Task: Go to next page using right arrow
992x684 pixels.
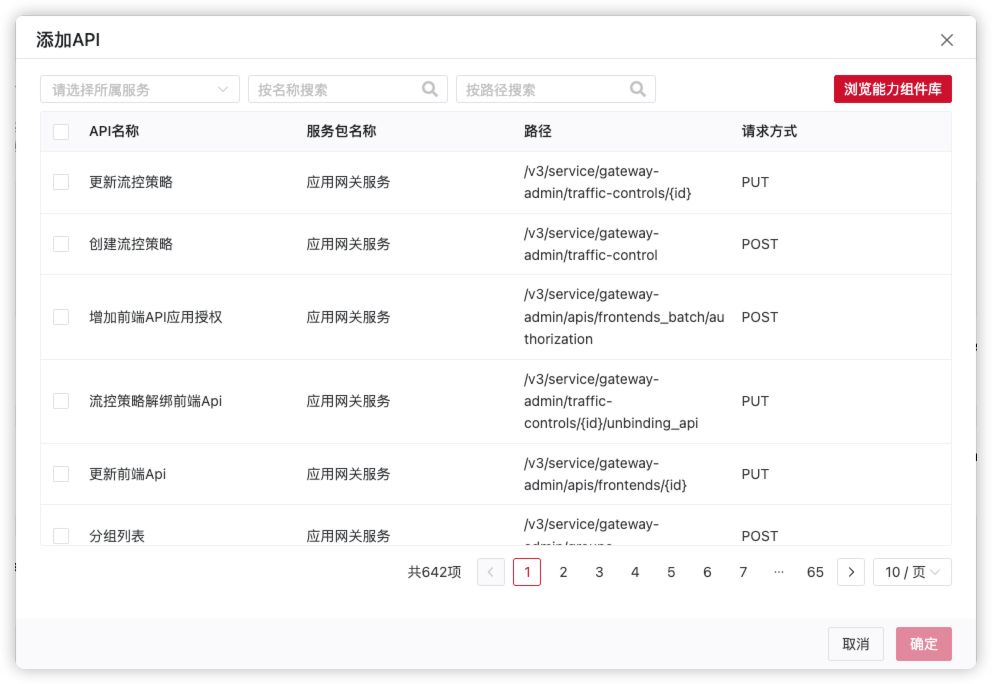Action: [851, 572]
